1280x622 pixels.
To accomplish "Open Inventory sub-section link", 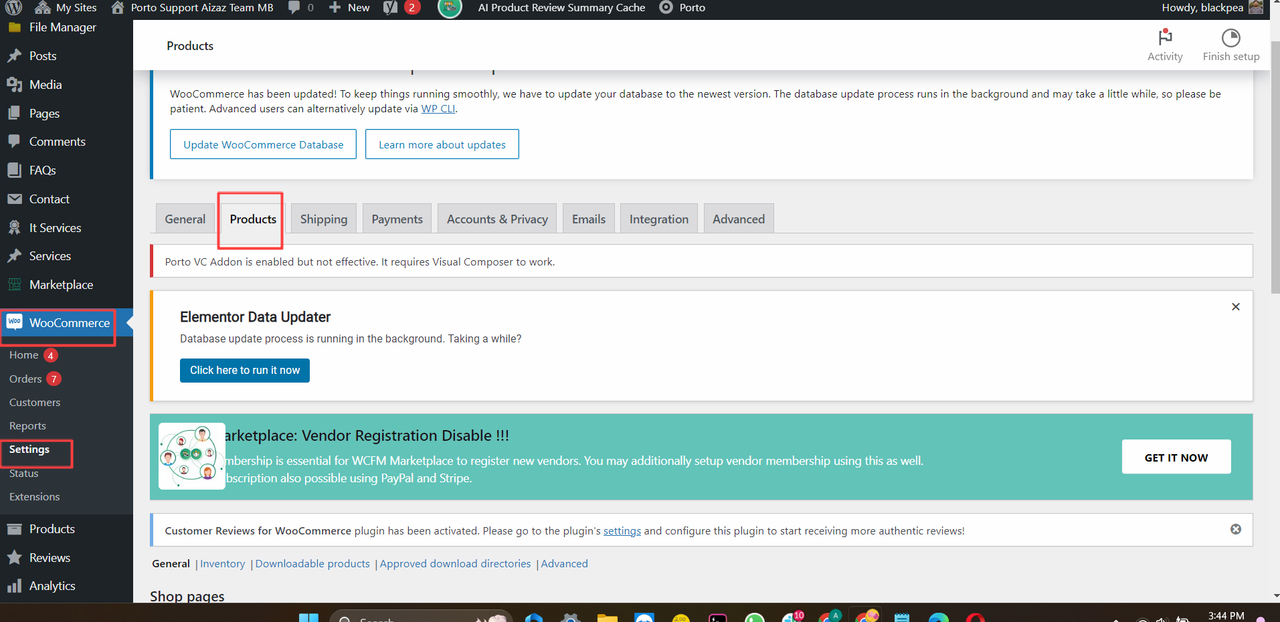I will tap(222, 564).
